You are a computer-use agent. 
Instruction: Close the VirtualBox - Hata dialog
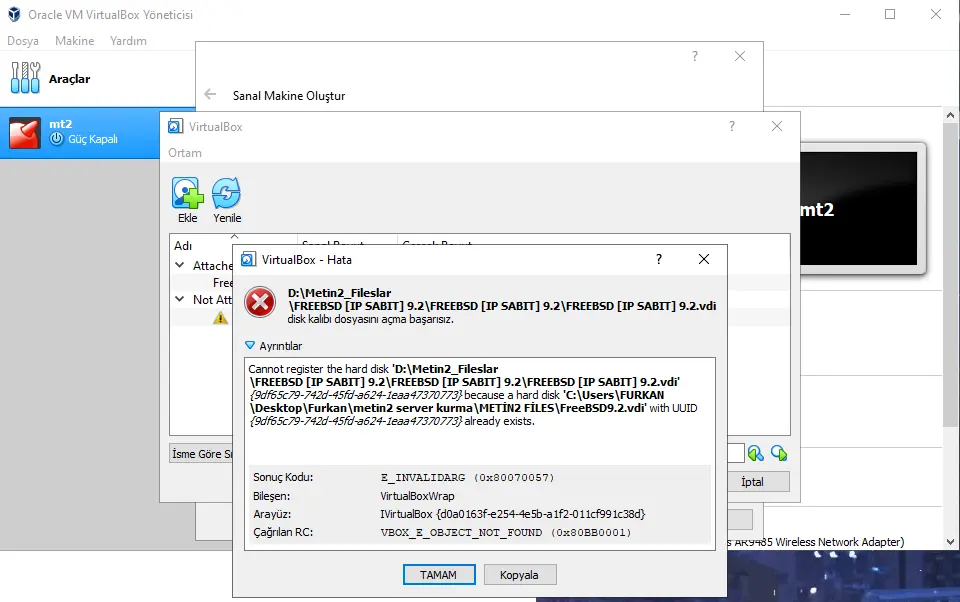704,259
